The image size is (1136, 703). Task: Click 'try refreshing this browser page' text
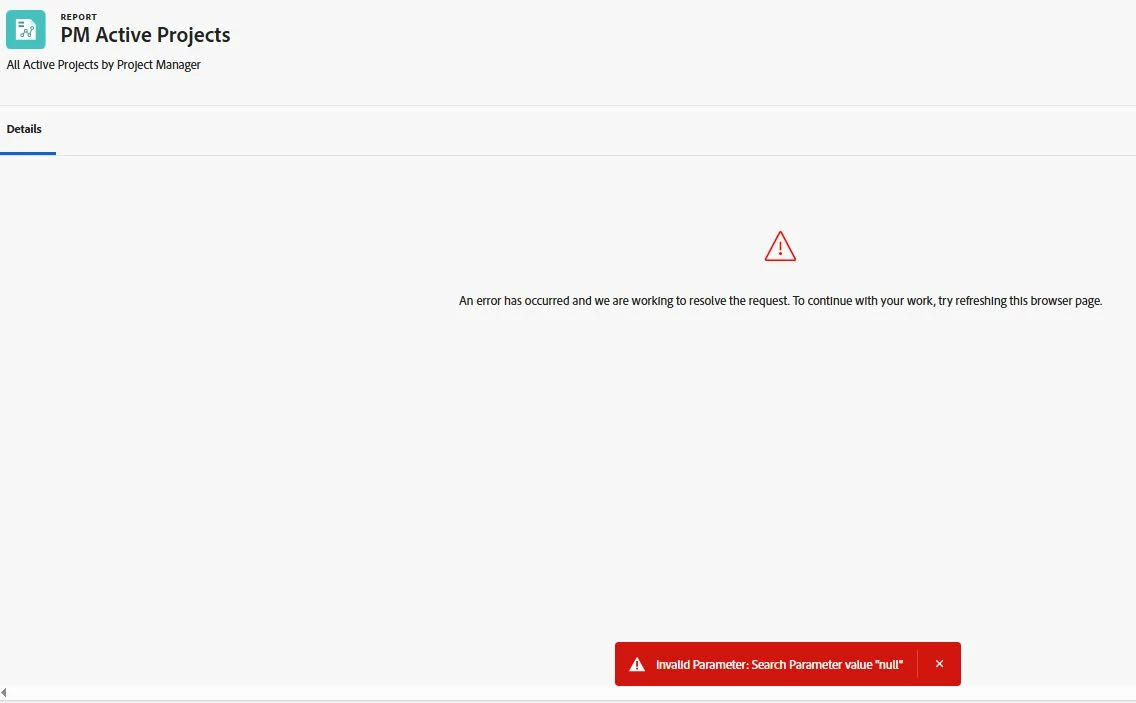point(1020,301)
